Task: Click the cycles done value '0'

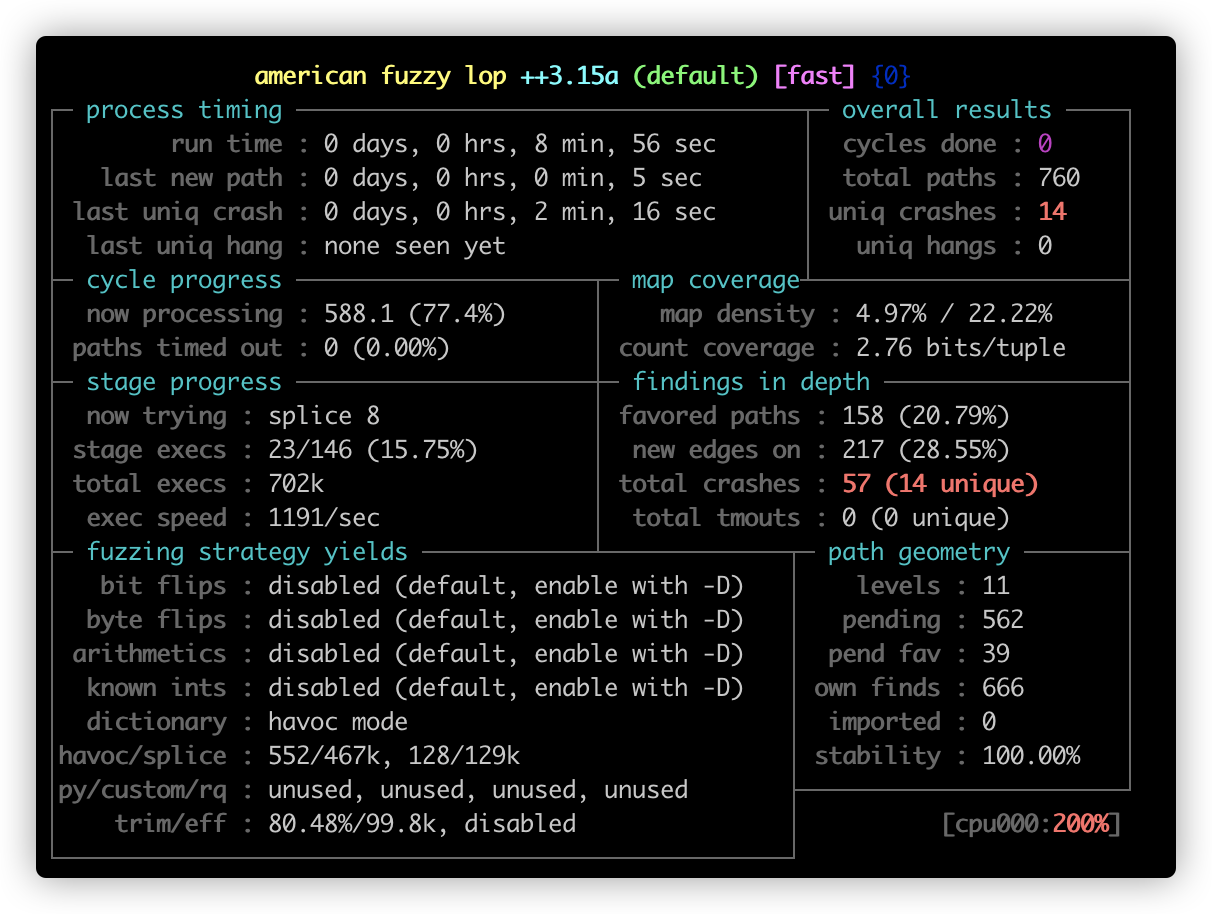Action: point(1045,144)
